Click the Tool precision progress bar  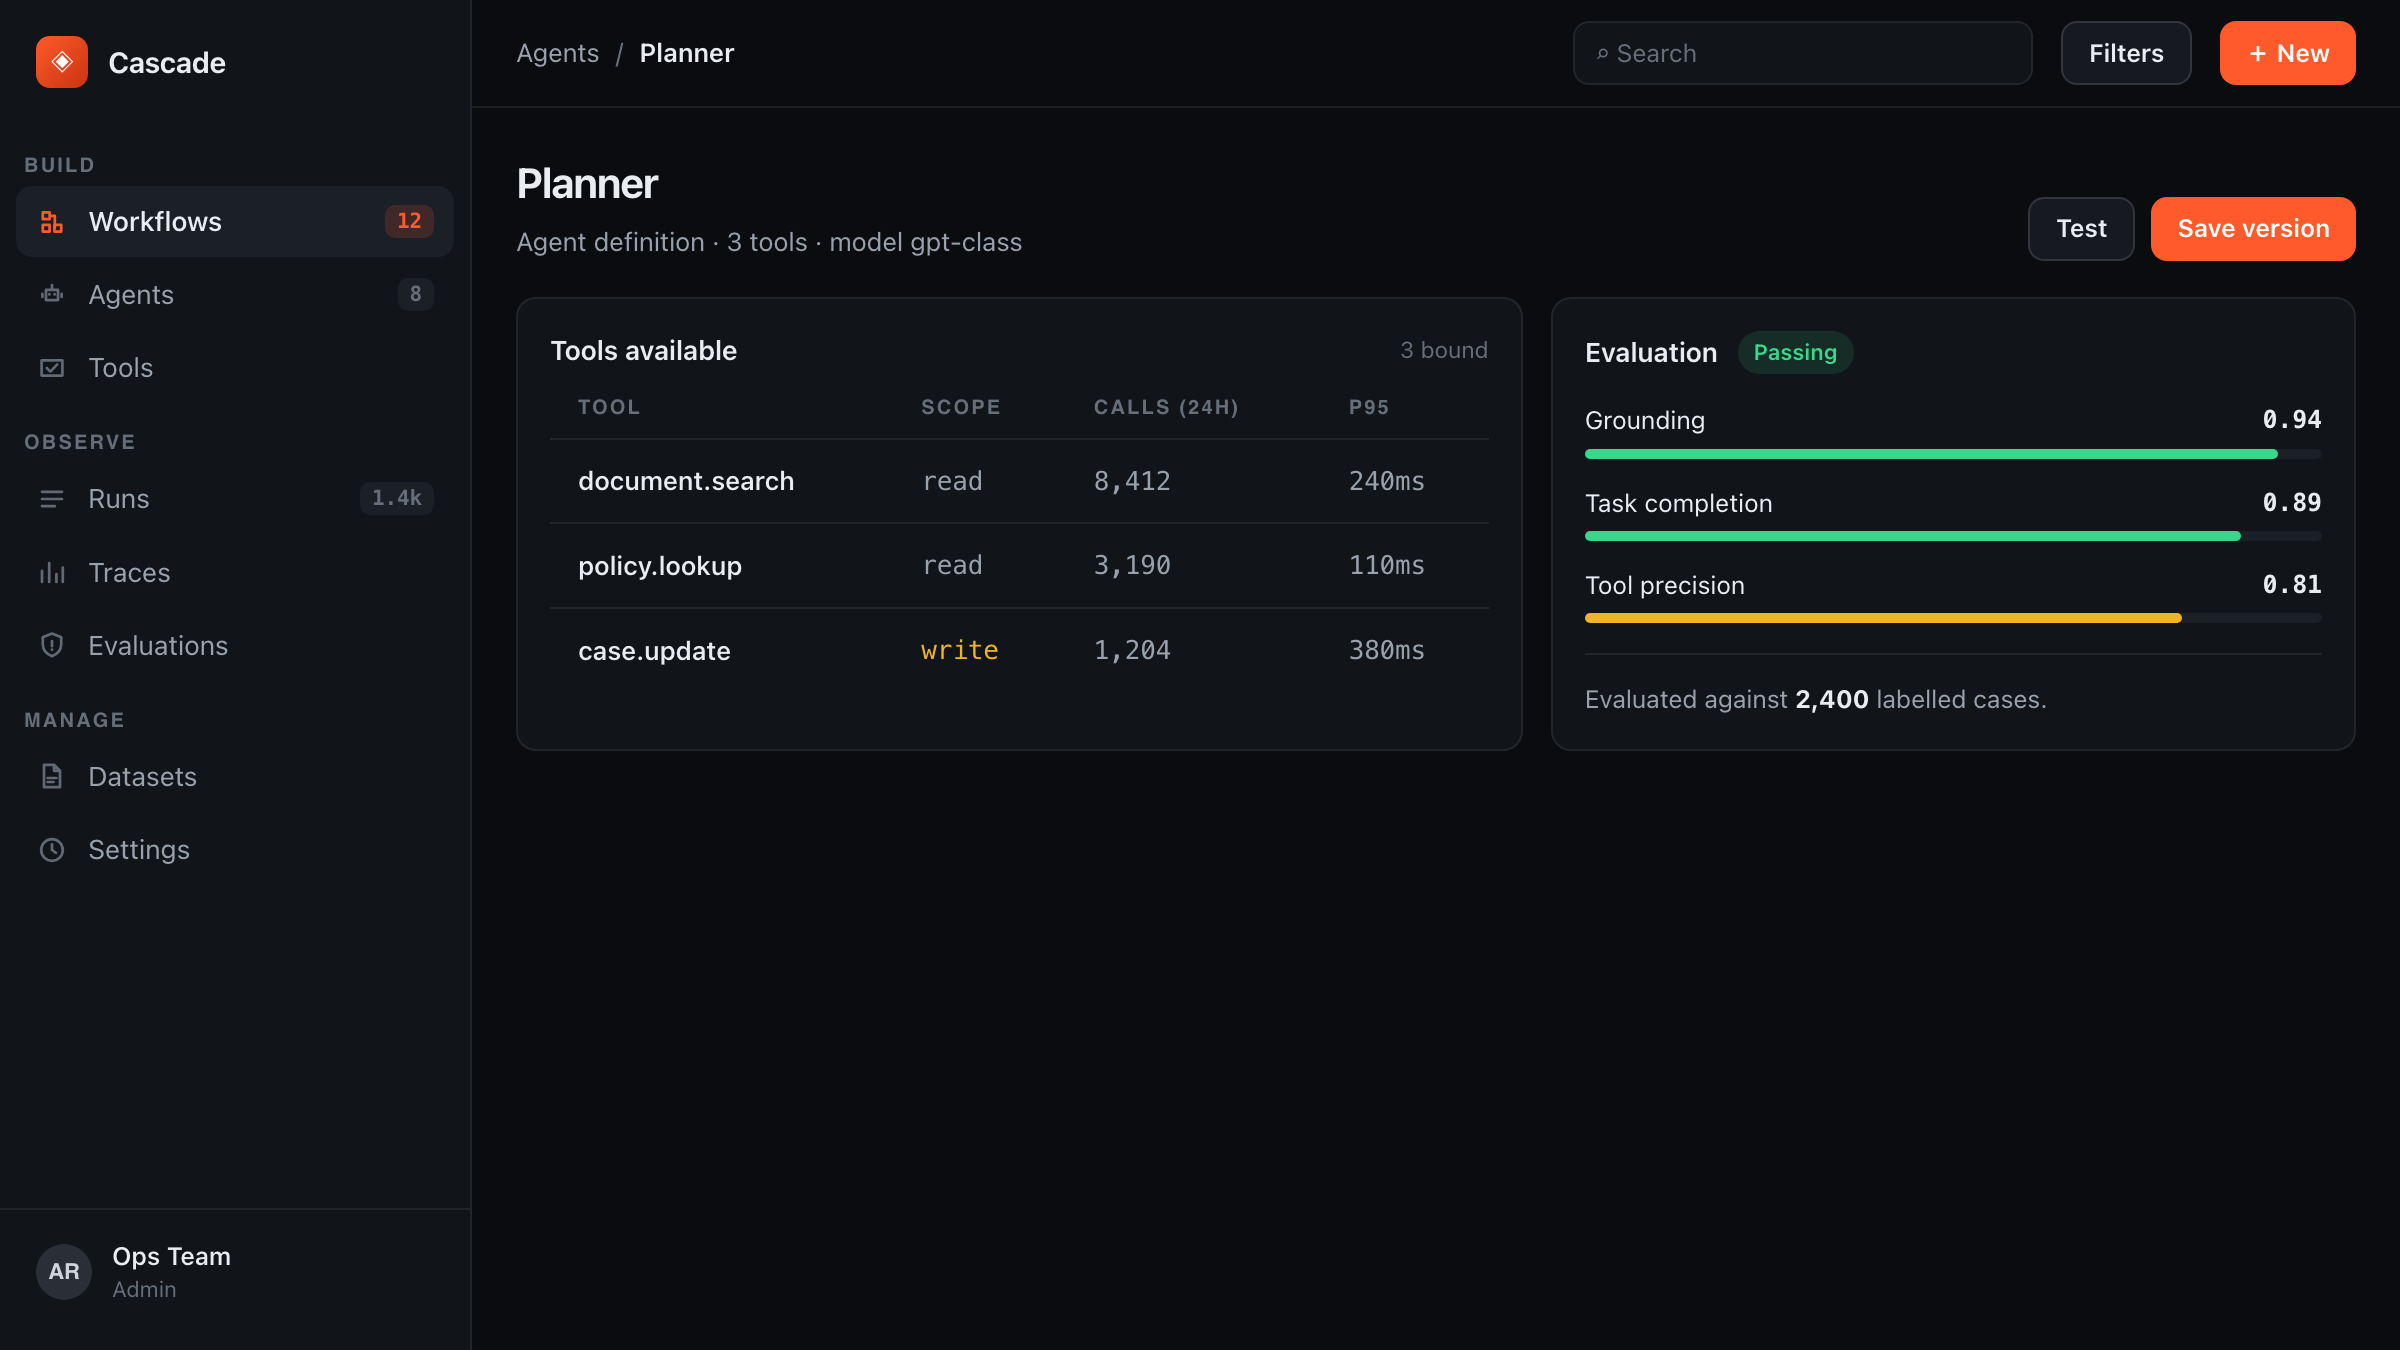[x=1953, y=618]
